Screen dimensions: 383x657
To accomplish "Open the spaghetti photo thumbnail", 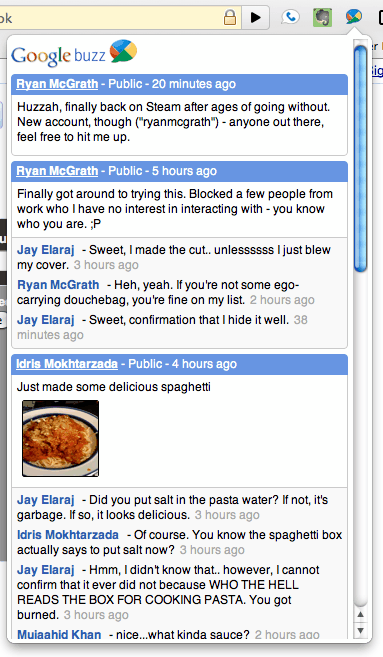I will tap(60, 438).
